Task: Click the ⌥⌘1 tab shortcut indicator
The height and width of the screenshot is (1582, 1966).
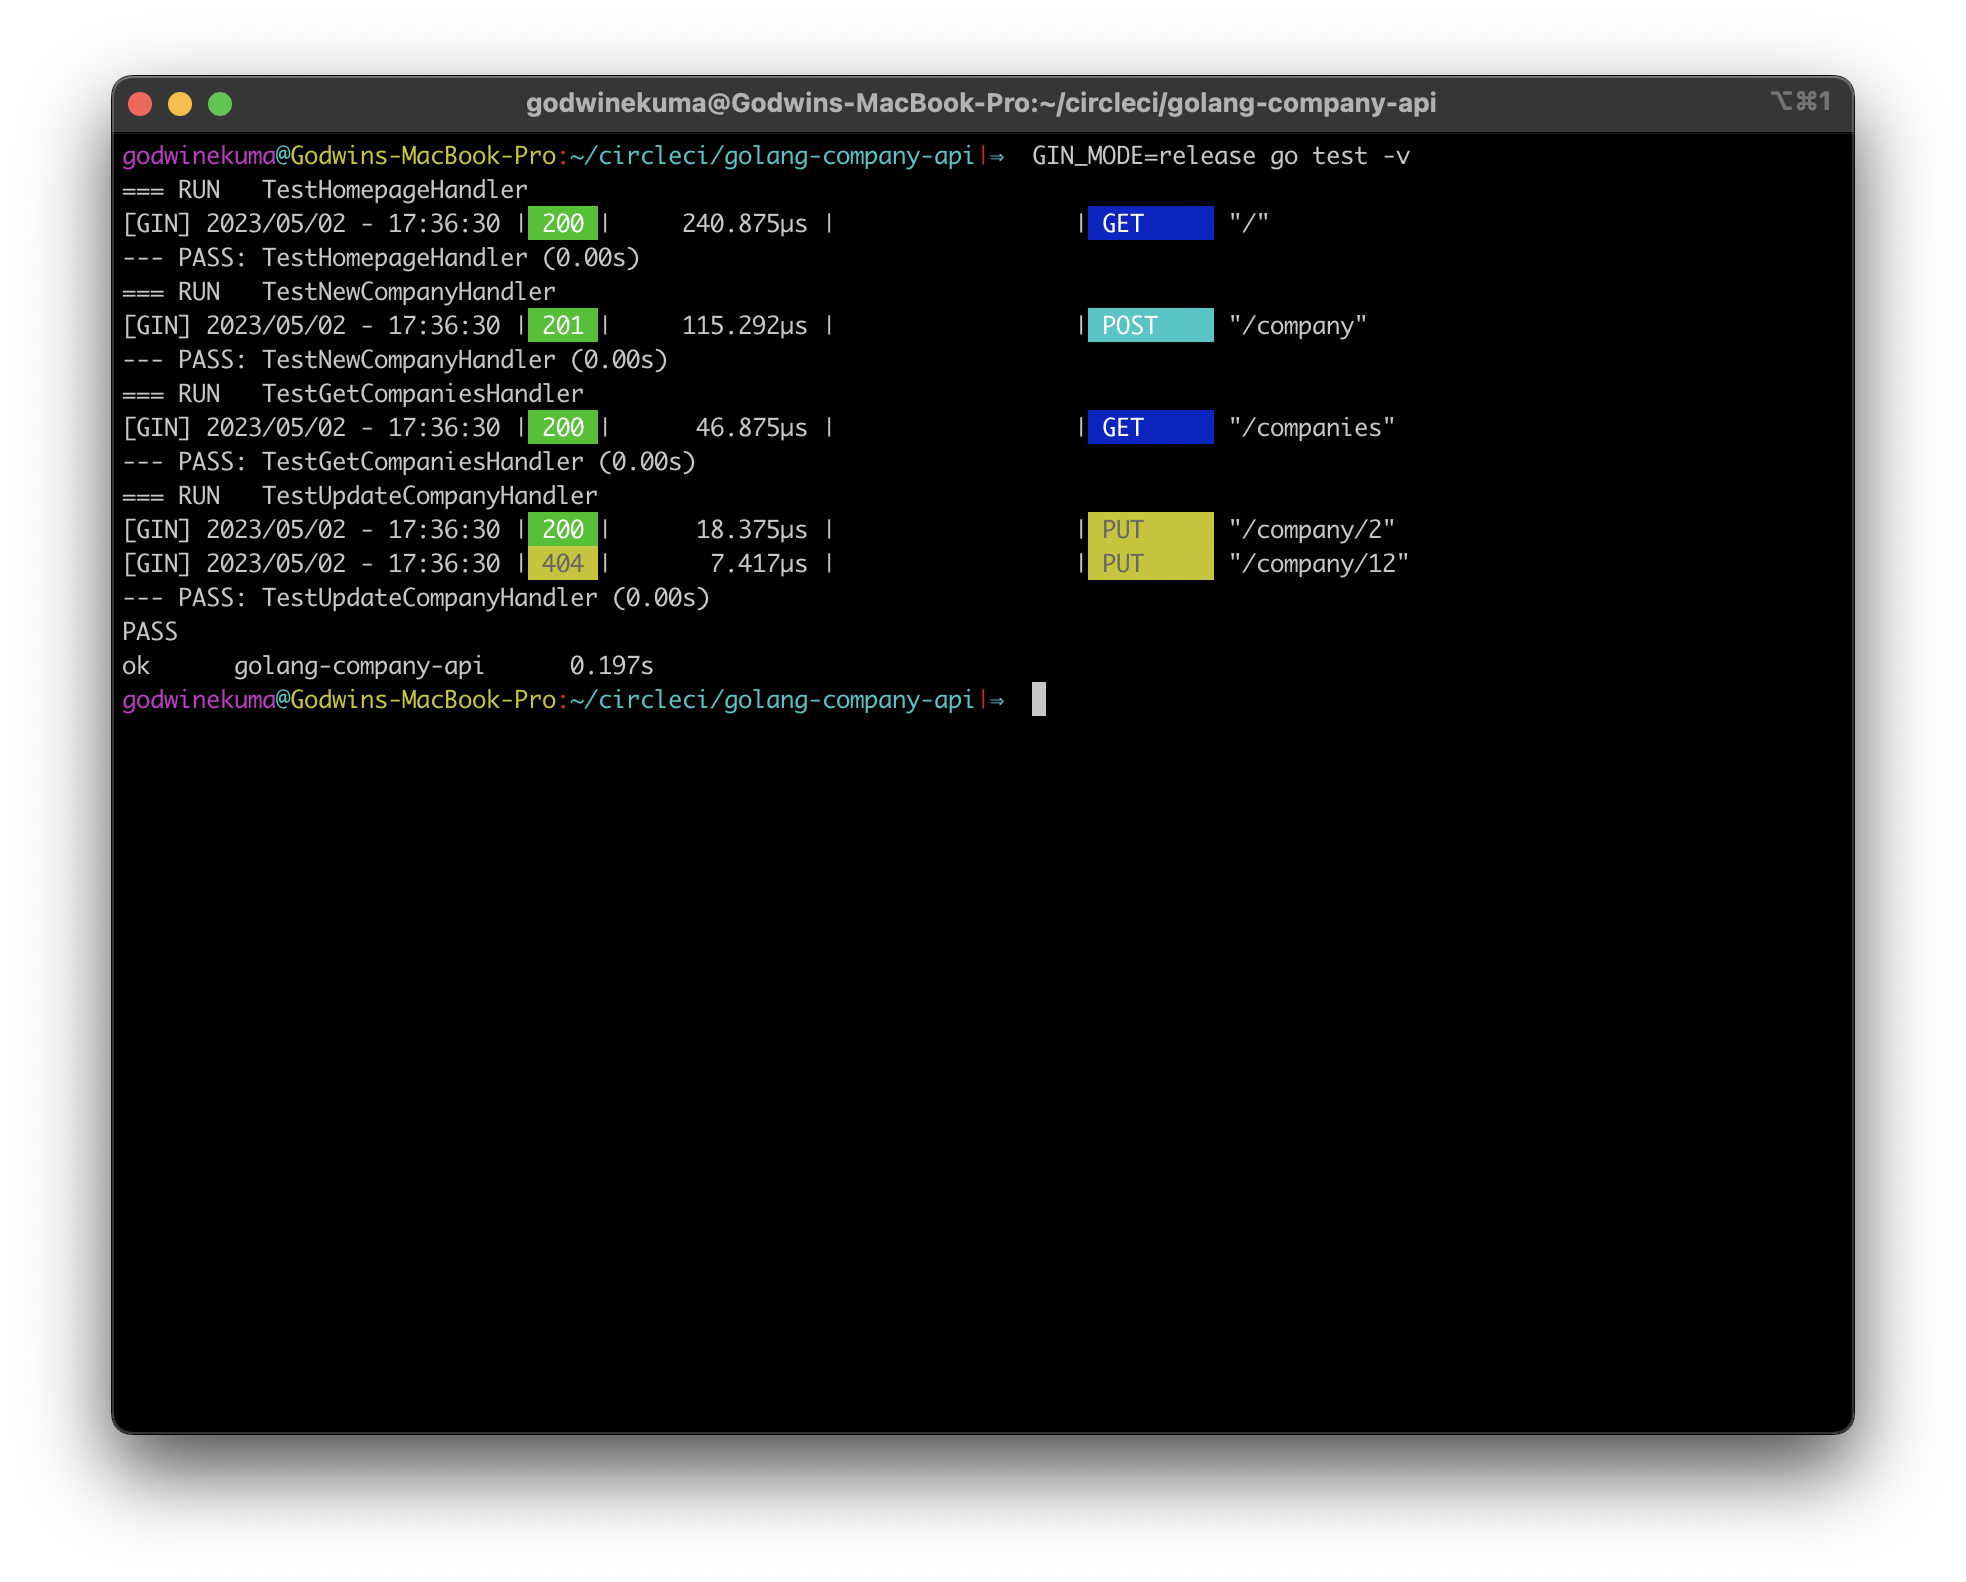Action: [1801, 102]
